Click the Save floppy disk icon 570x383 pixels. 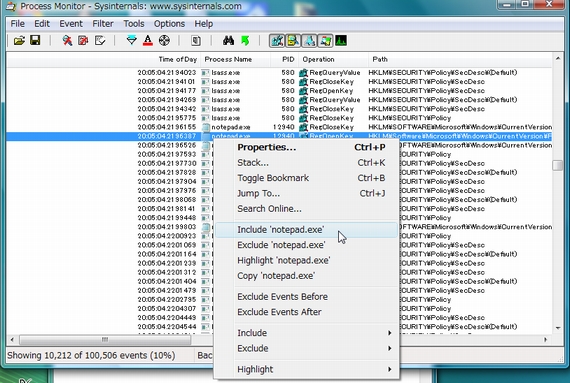click(x=35, y=40)
